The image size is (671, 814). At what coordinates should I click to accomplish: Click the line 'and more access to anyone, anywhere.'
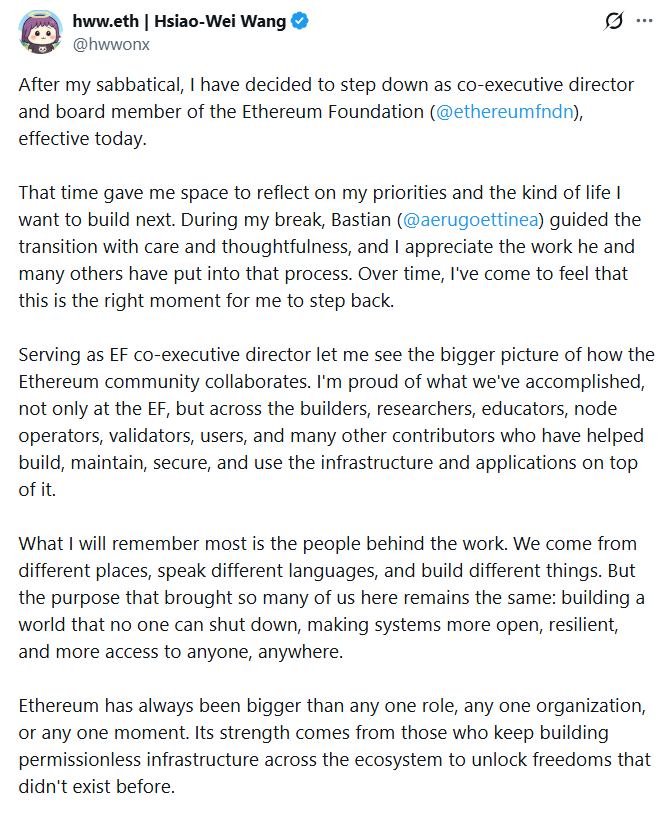point(181,652)
